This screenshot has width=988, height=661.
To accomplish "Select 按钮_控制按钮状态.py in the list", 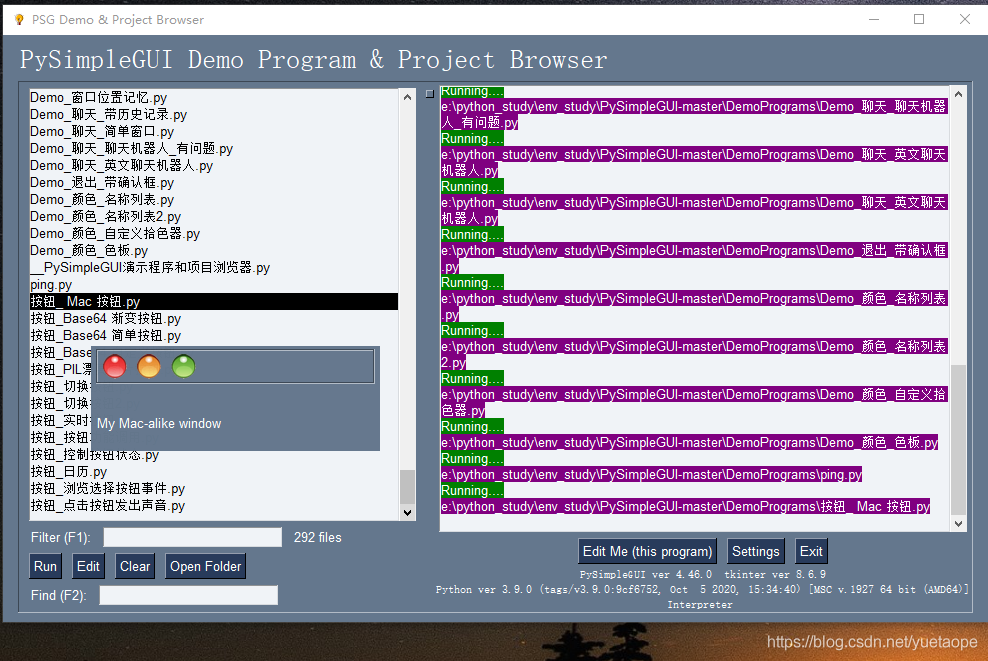I will point(214,455).
